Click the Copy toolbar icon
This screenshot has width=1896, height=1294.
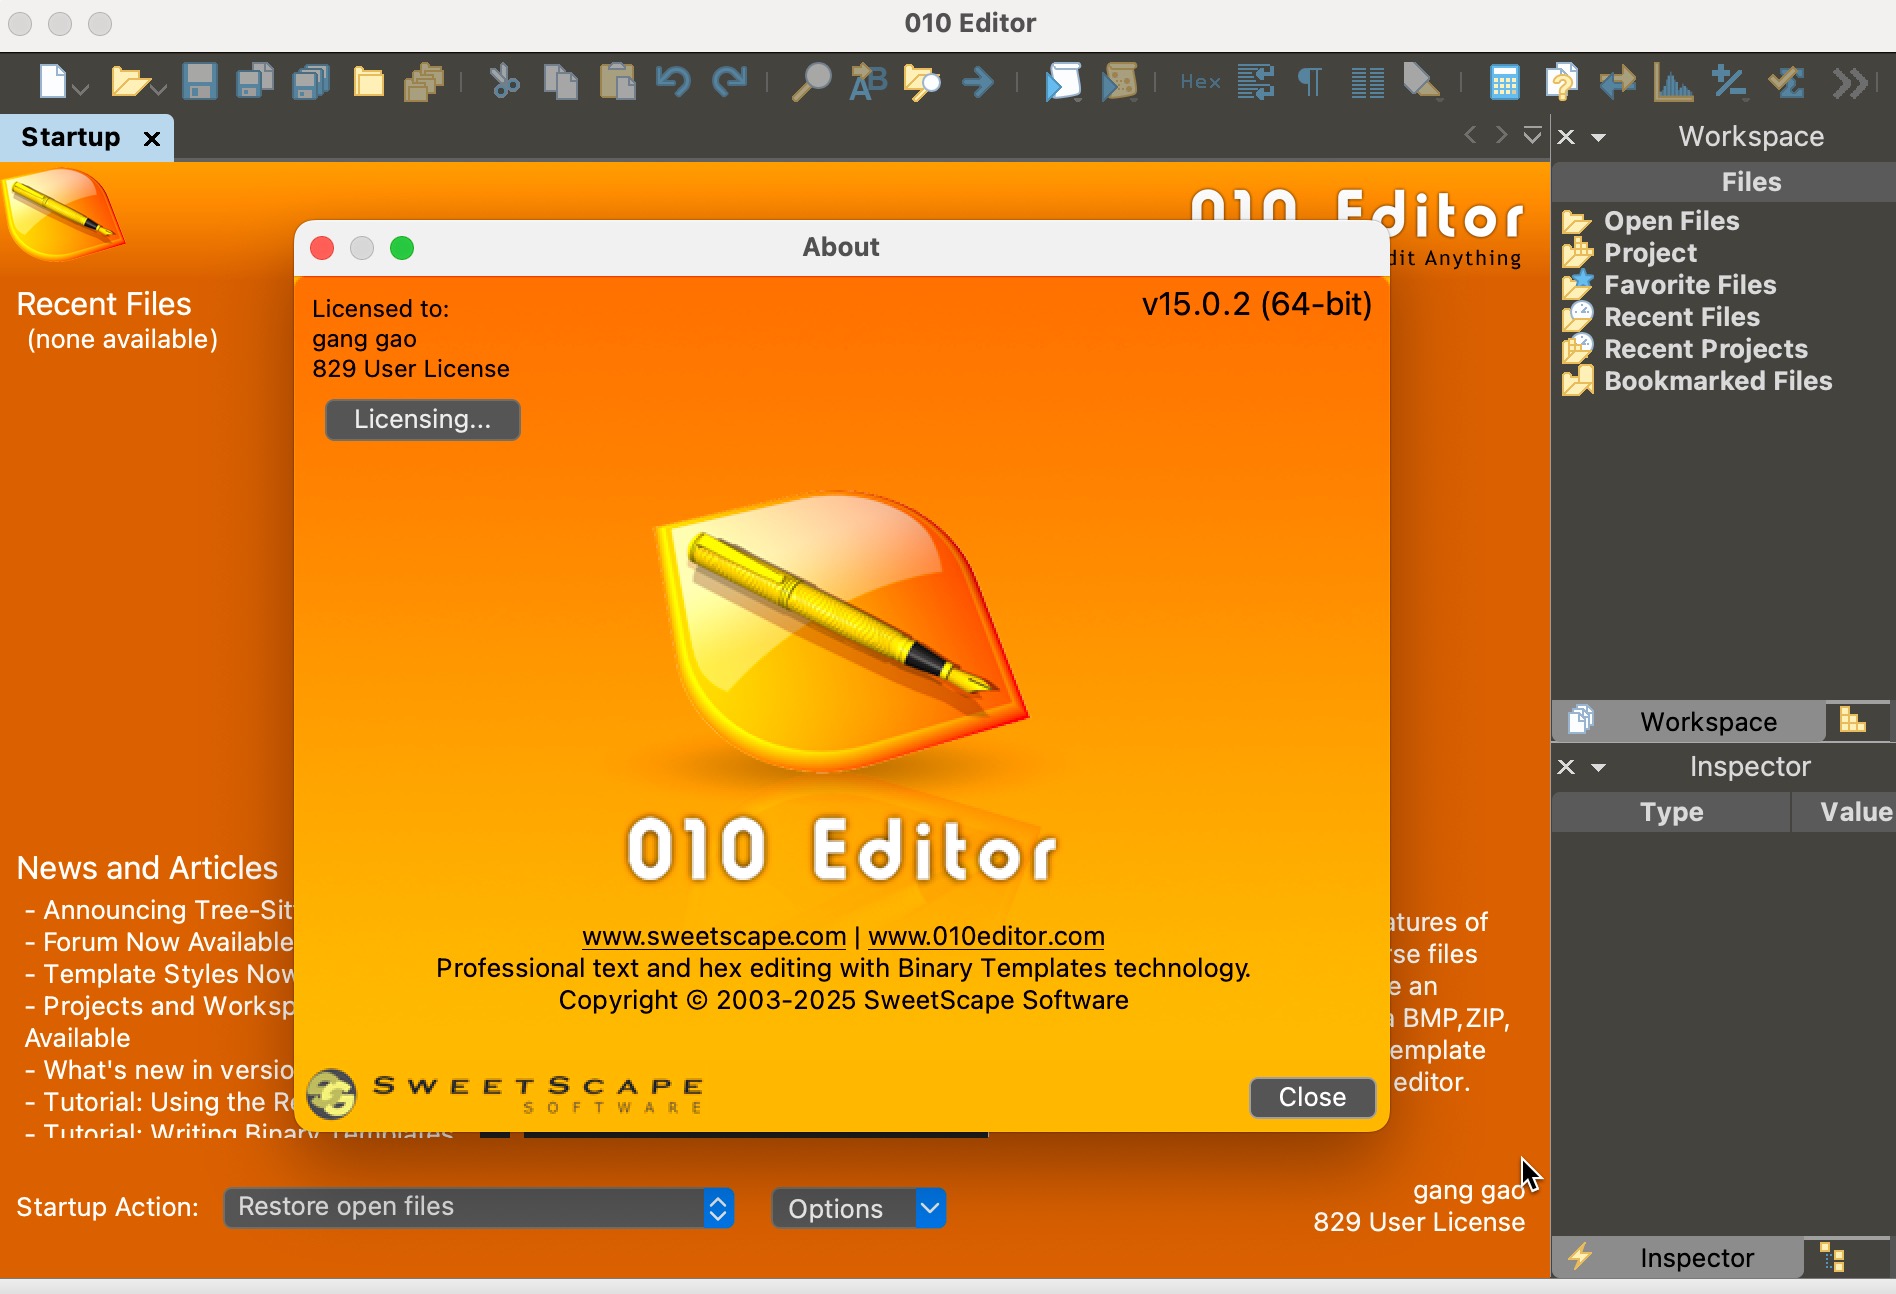click(x=561, y=81)
